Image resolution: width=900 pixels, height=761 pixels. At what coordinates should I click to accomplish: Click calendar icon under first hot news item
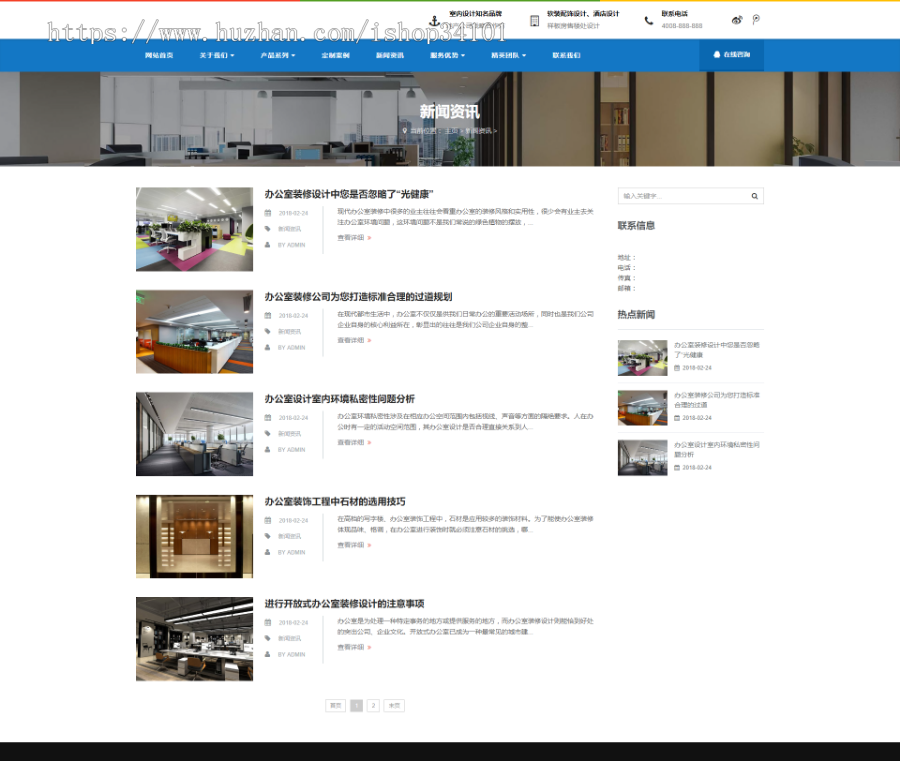[x=677, y=368]
